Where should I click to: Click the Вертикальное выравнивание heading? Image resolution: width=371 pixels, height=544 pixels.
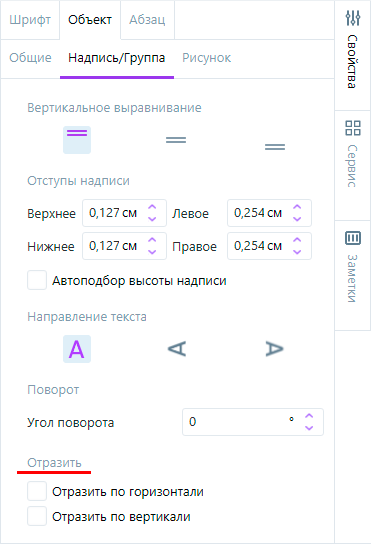114,108
